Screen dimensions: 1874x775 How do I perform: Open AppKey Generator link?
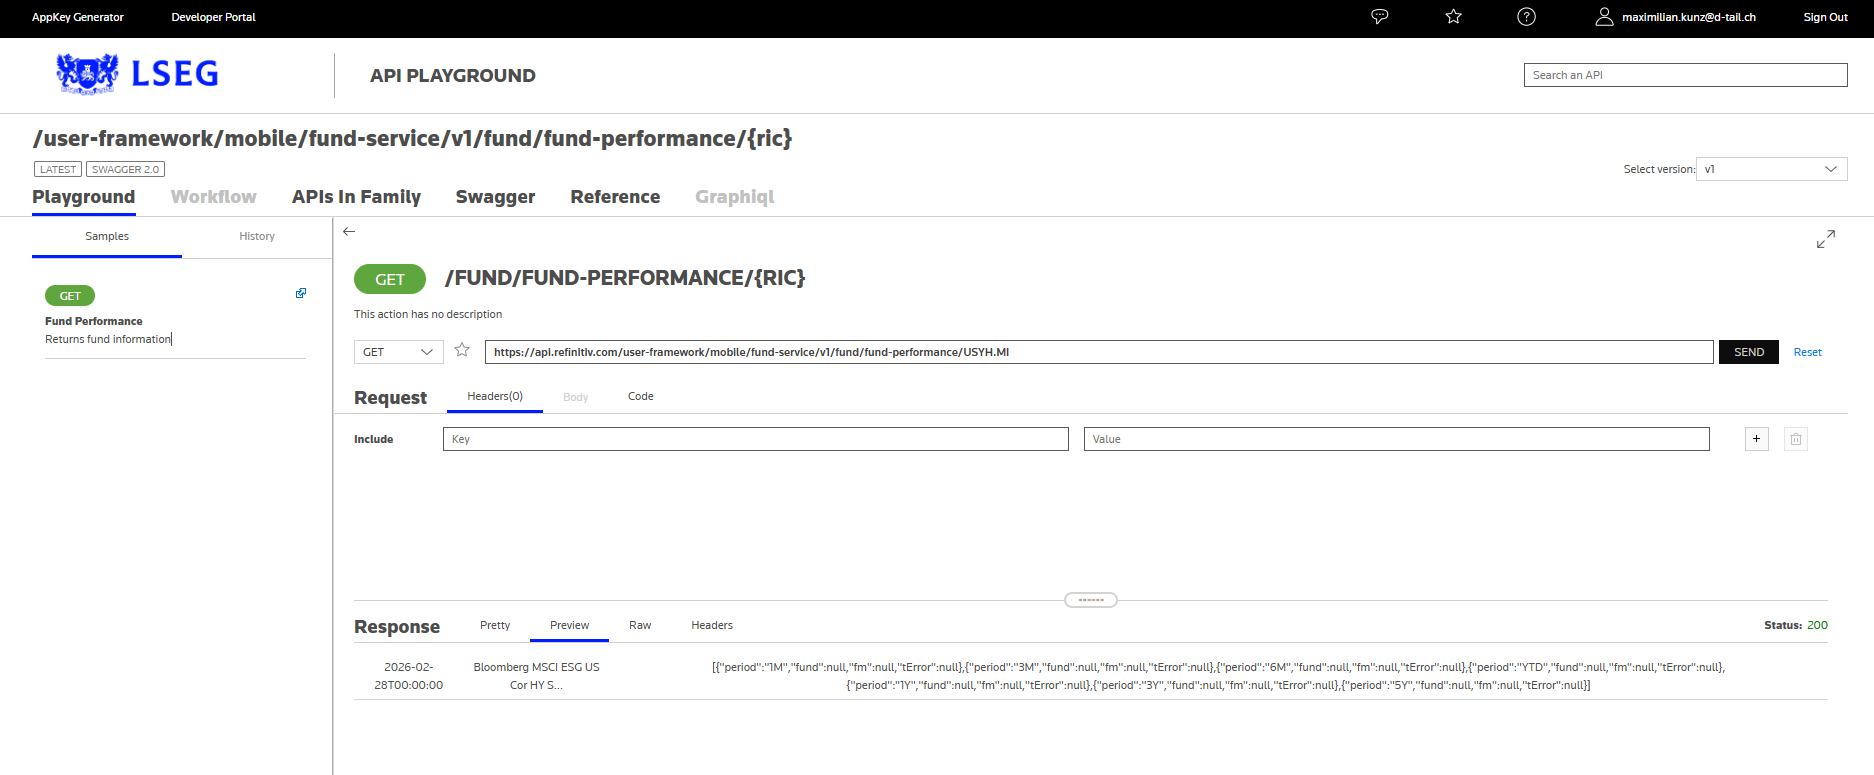78,17
